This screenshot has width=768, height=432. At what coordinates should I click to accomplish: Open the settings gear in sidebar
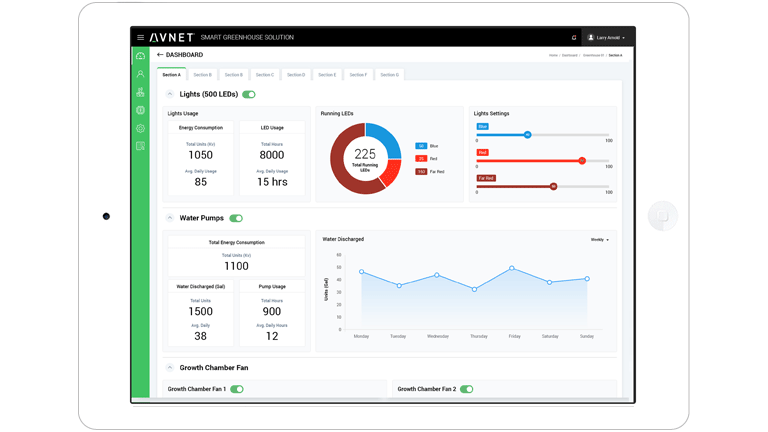(x=140, y=128)
